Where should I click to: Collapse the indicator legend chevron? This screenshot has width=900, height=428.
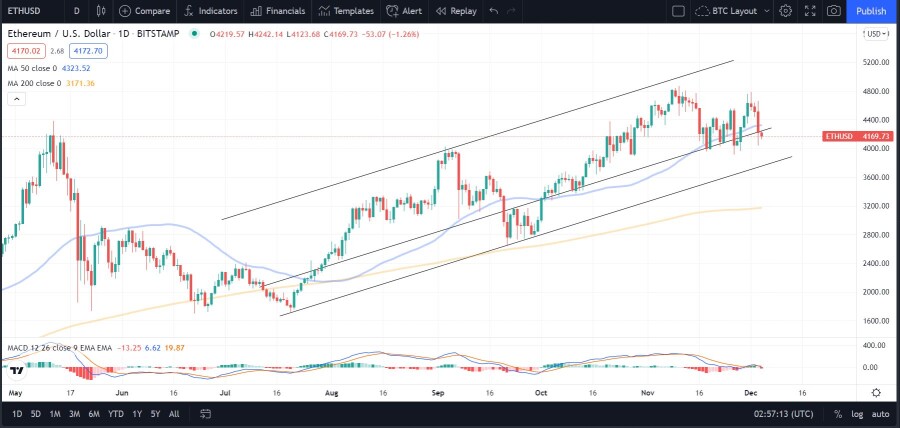click(x=17, y=99)
